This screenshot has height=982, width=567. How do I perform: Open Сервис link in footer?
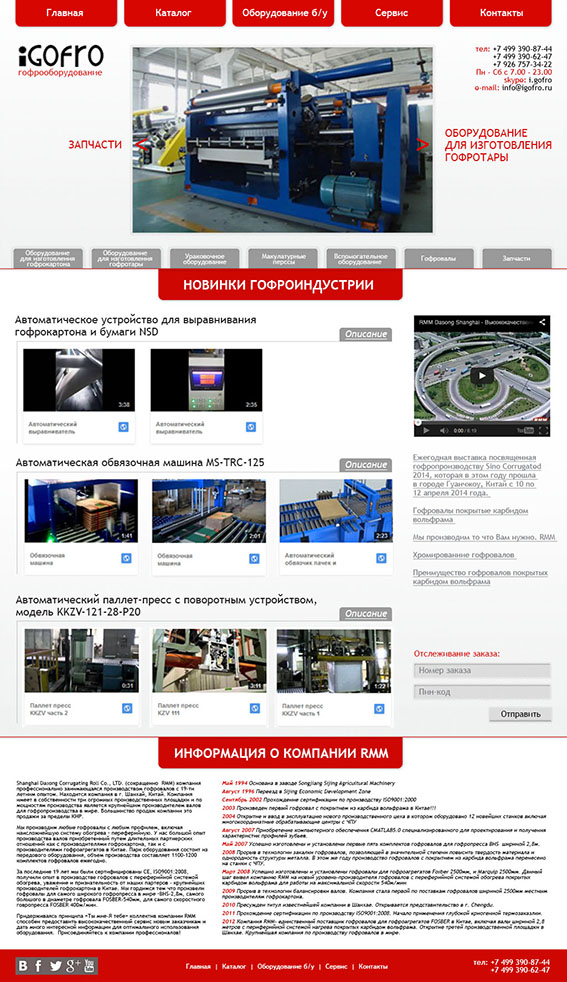point(336,966)
